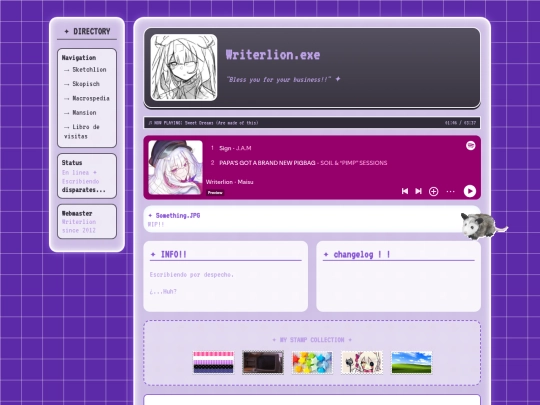Click the changelog ! ! section heading
The height and width of the screenshot is (405, 540).
tap(357, 255)
